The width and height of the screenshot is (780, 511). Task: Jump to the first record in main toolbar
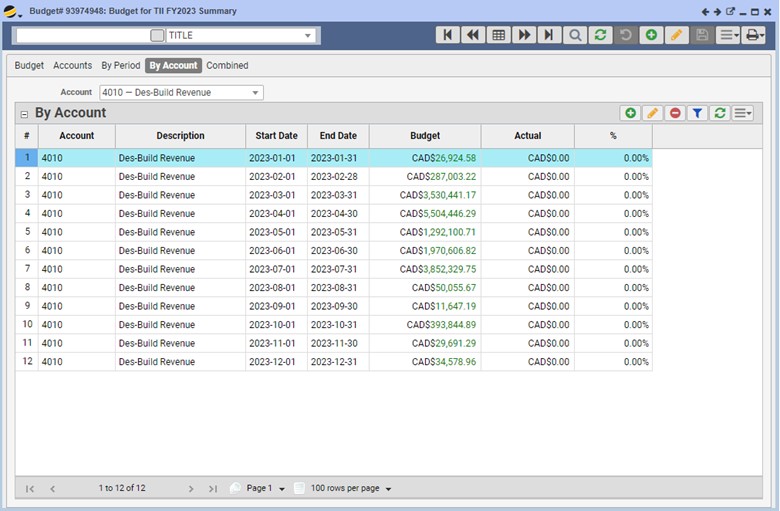pos(447,35)
